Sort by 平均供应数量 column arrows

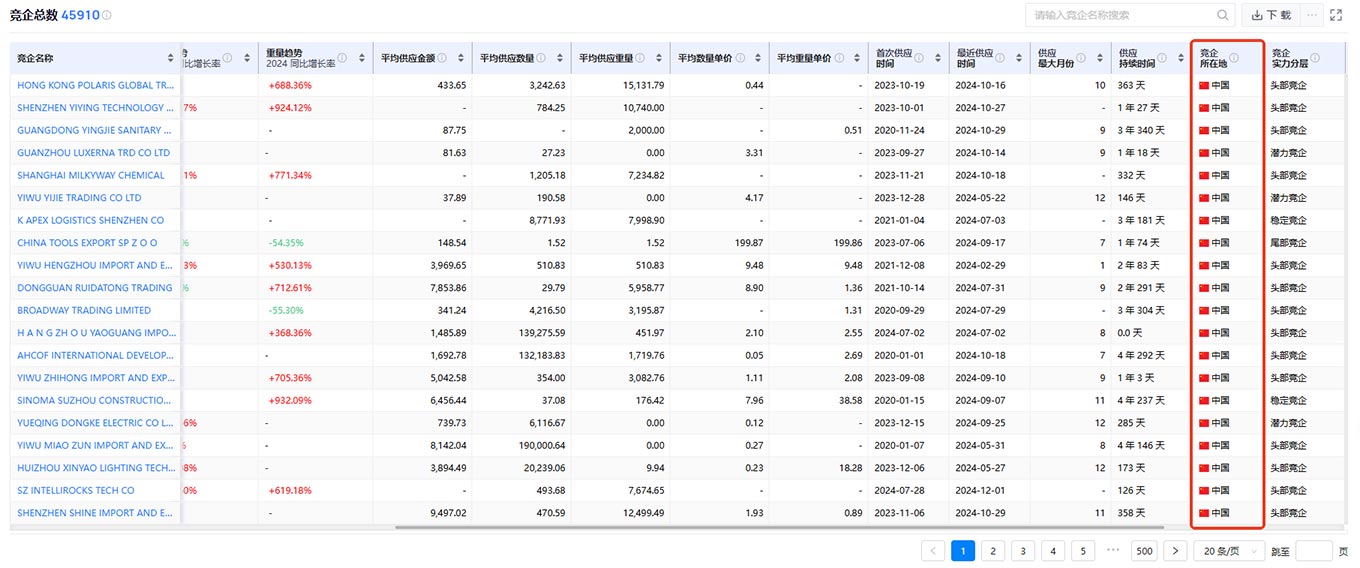point(559,58)
